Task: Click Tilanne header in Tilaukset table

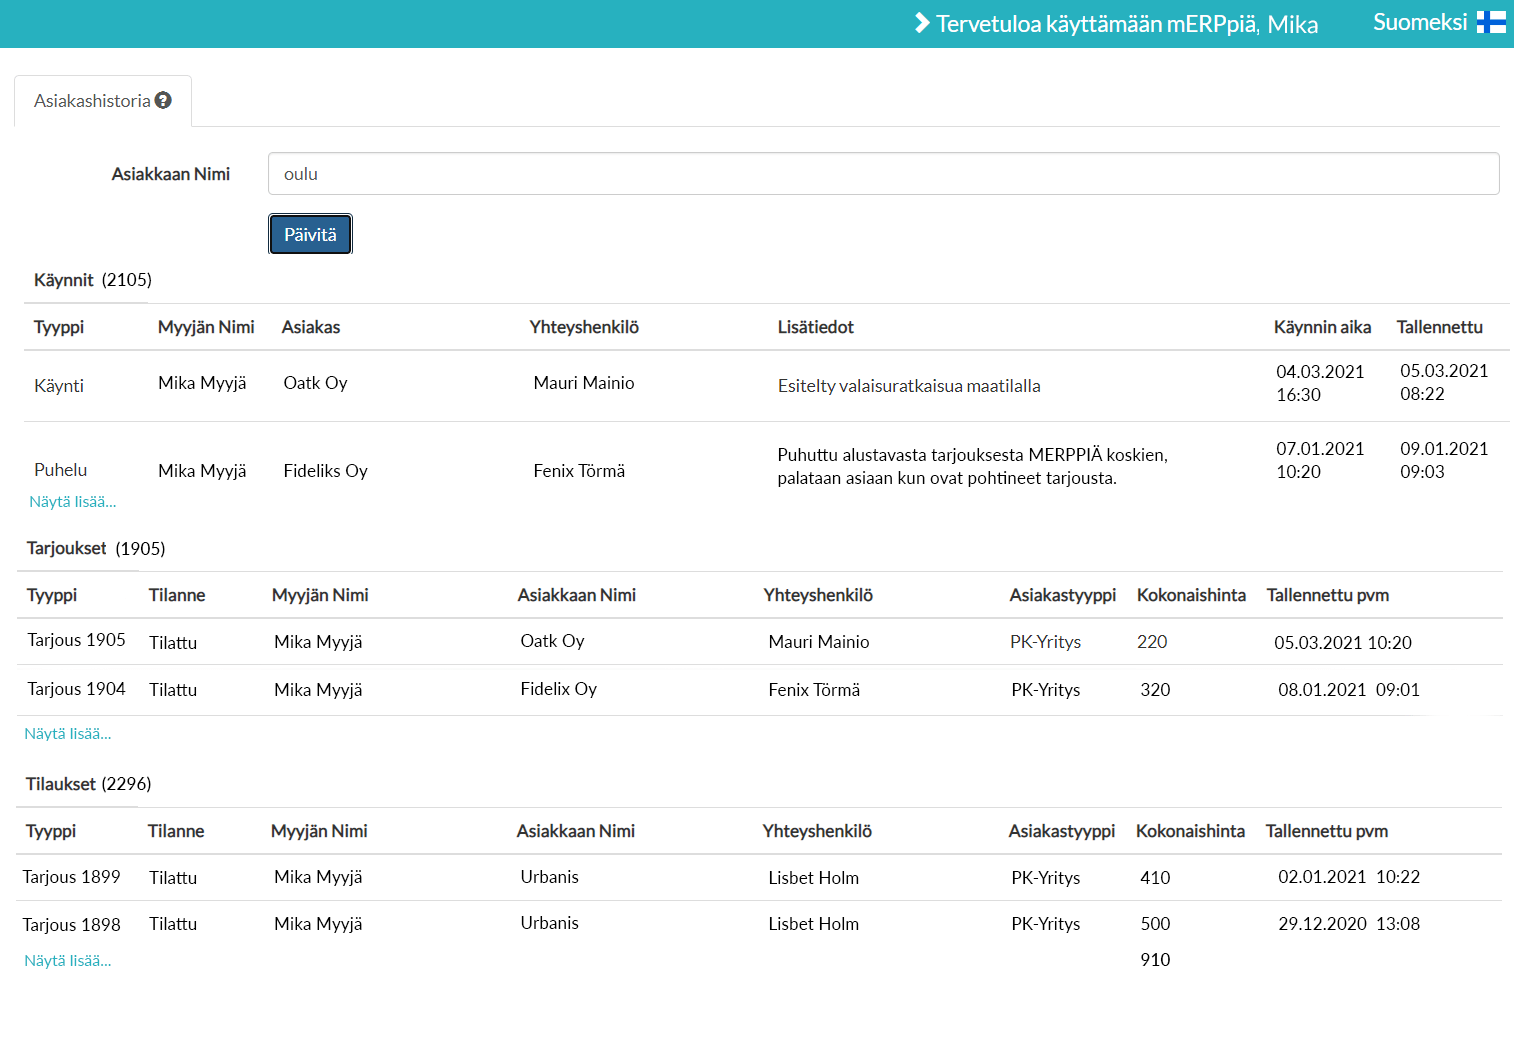Action: [176, 831]
